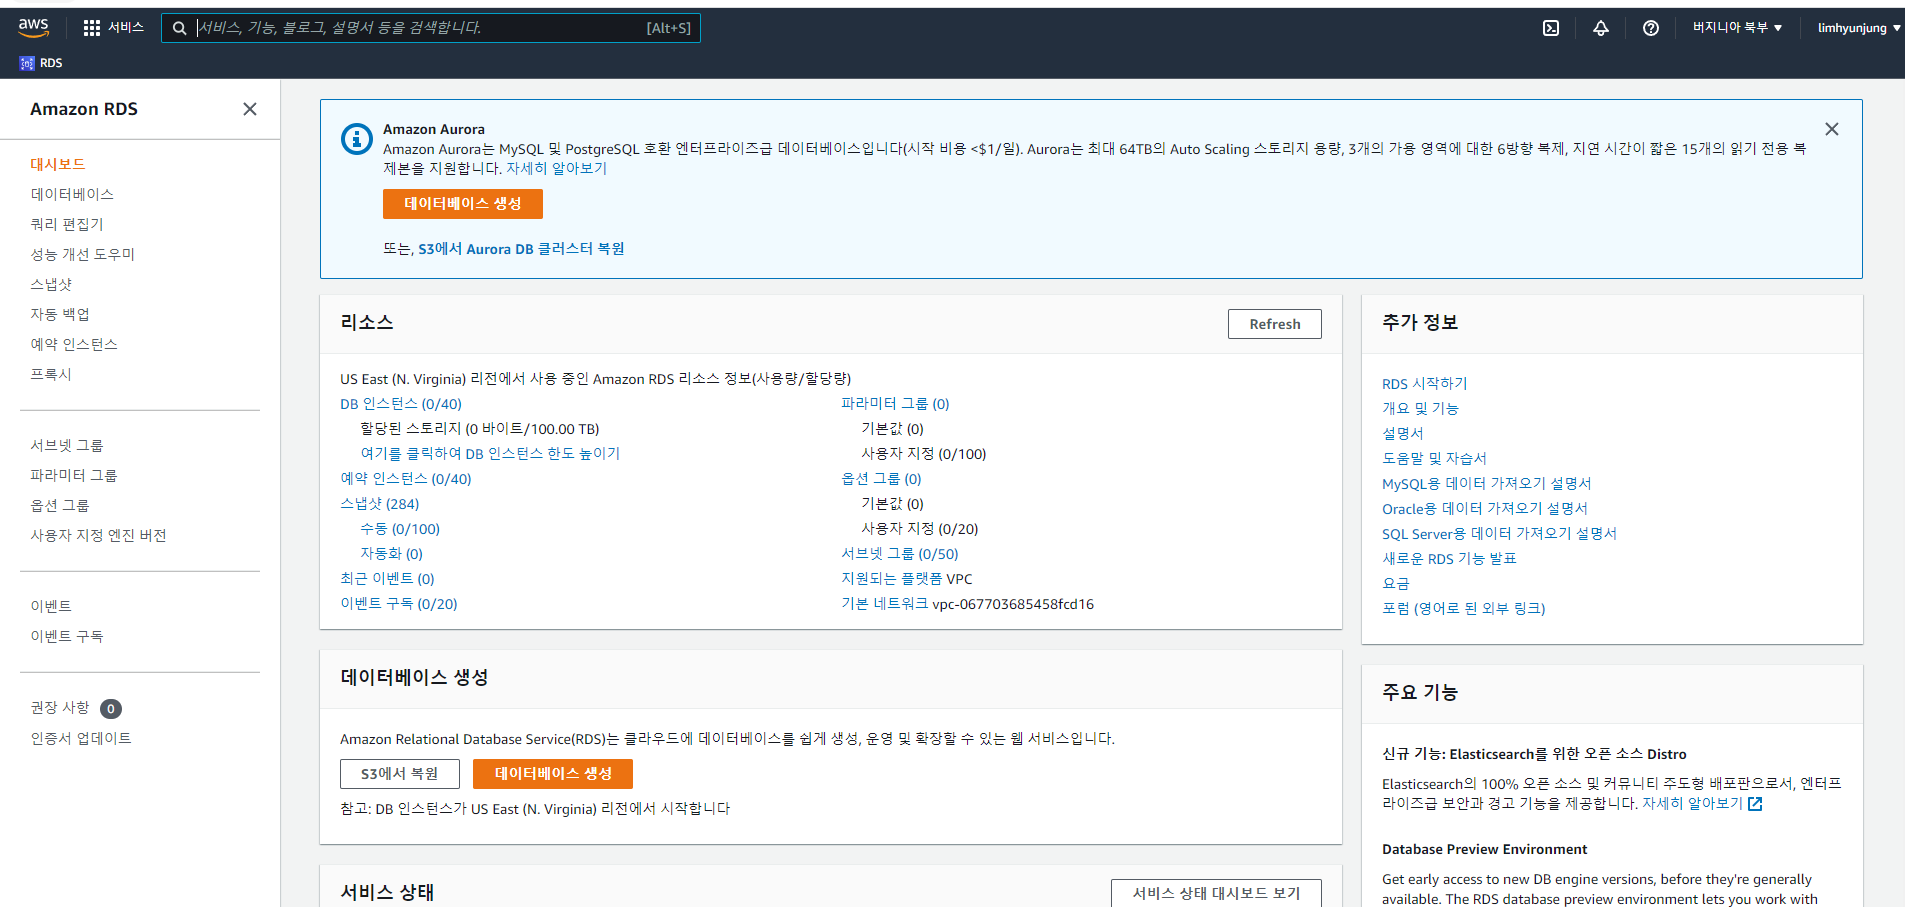The height and width of the screenshot is (907, 1905).
Task: Open the 옵션 그룹 (0) link
Action: pyautogui.click(x=881, y=479)
